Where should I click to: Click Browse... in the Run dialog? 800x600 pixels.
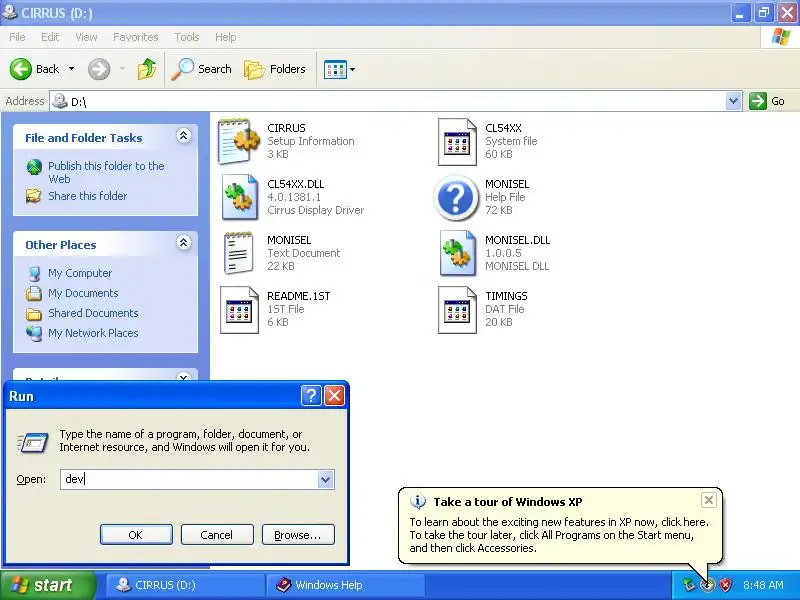(x=298, y=535)
